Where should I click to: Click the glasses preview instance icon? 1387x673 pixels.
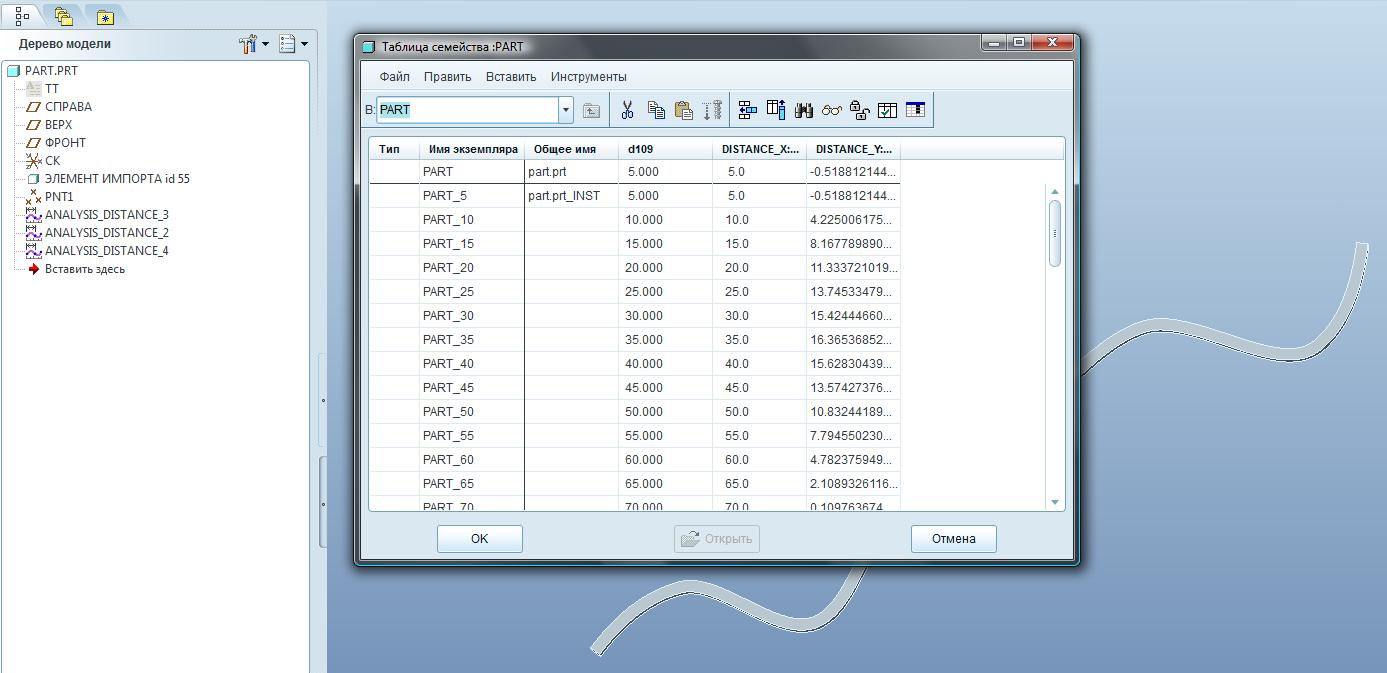(831, 110)
